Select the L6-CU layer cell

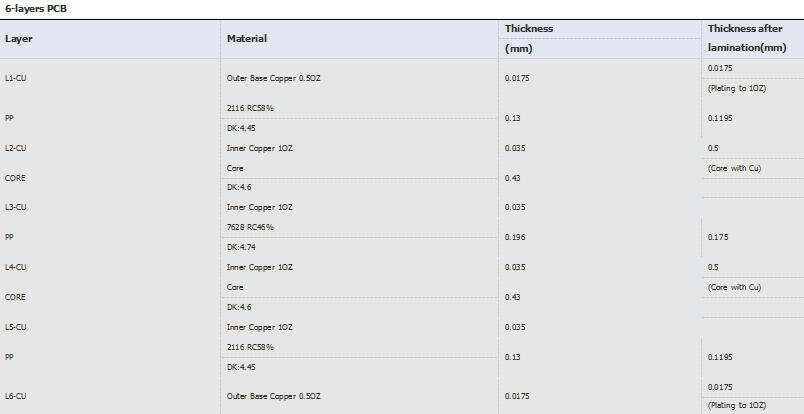[x=15, y=397]
